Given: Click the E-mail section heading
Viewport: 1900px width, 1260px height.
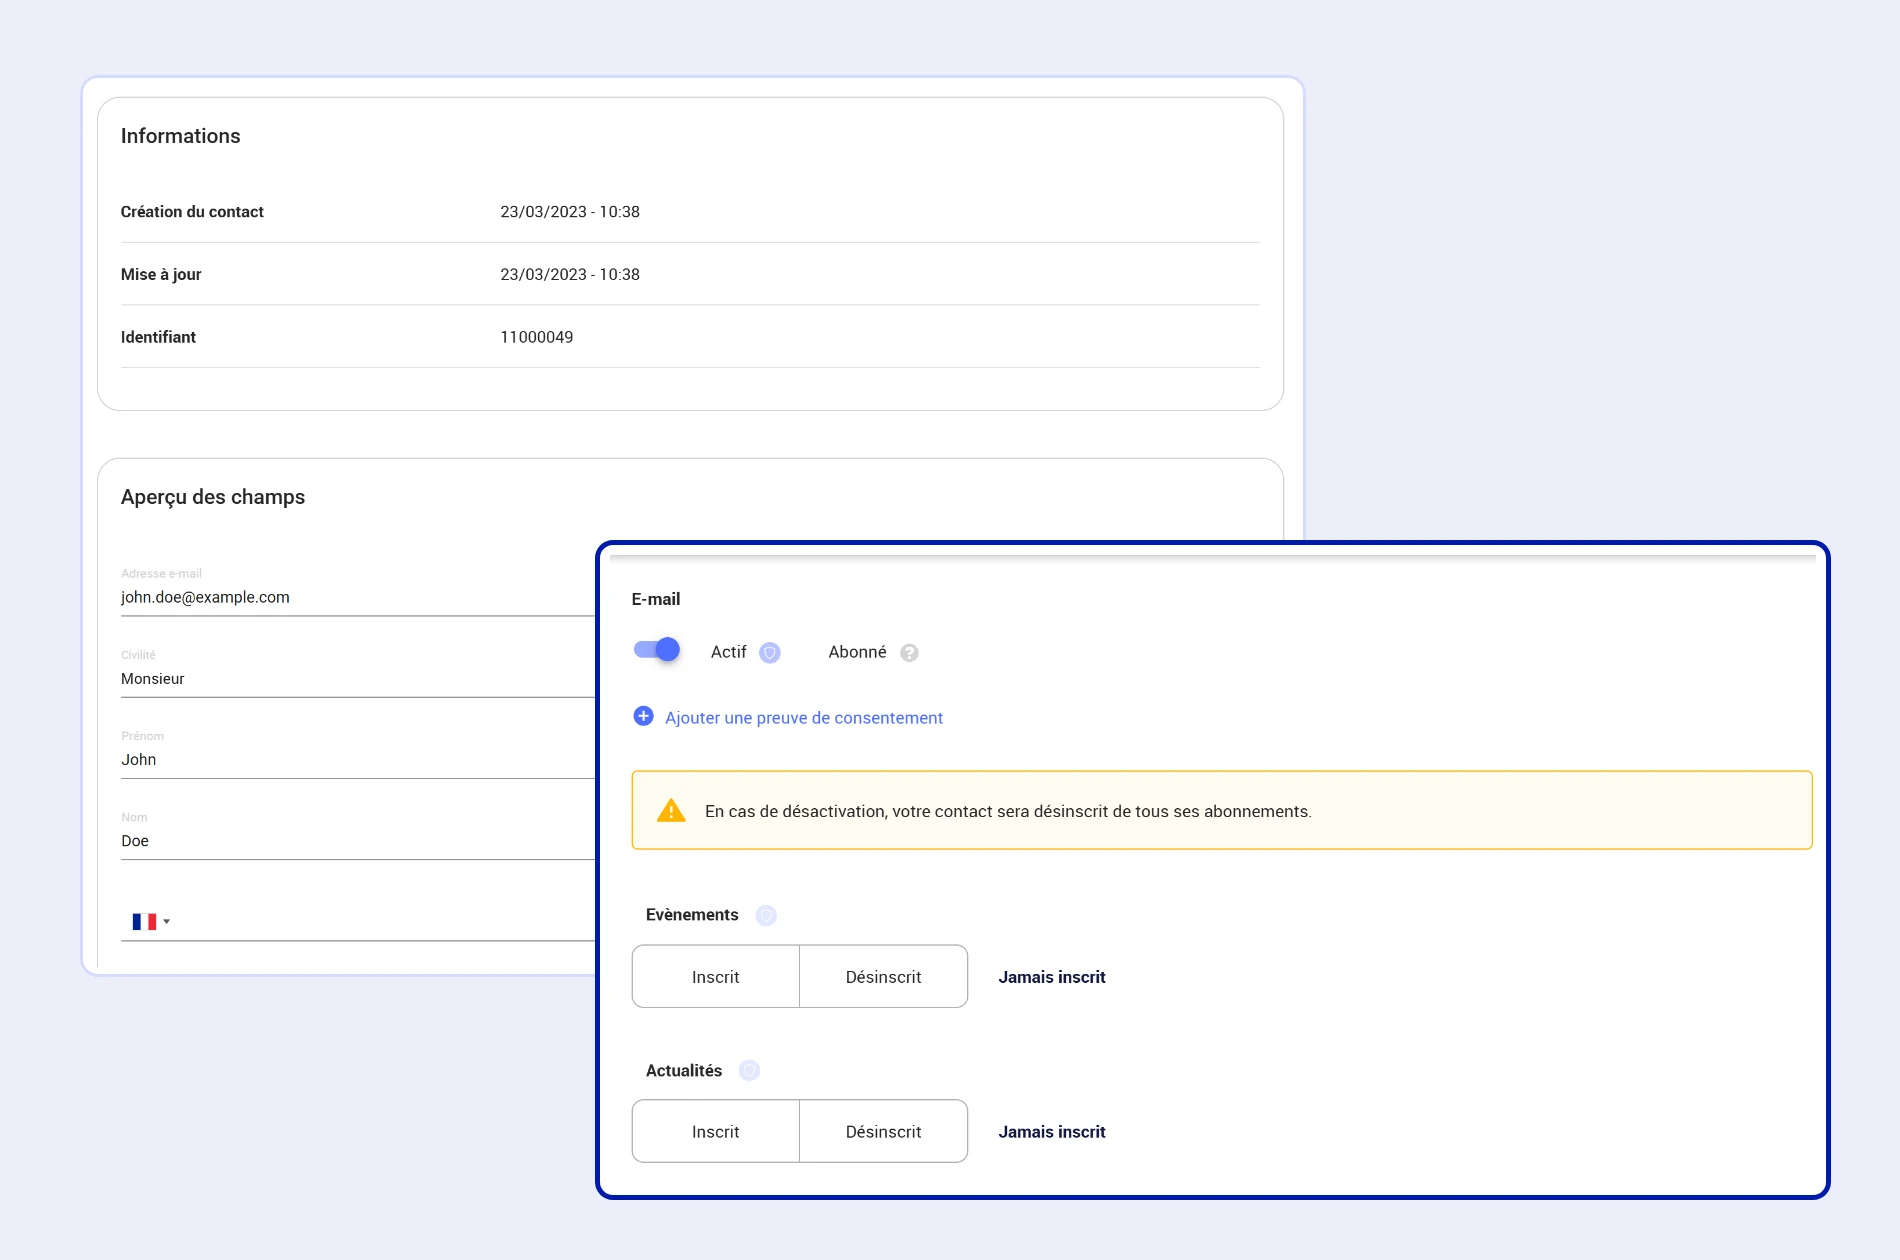Looking at the screenshot, I should [x=656, y=599].
